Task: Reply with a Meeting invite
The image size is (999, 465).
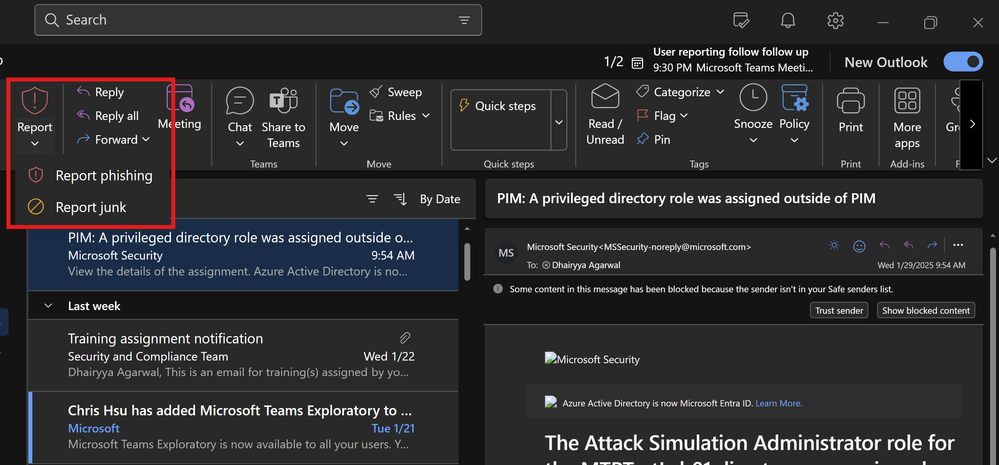Action: (x=180, y=108)
